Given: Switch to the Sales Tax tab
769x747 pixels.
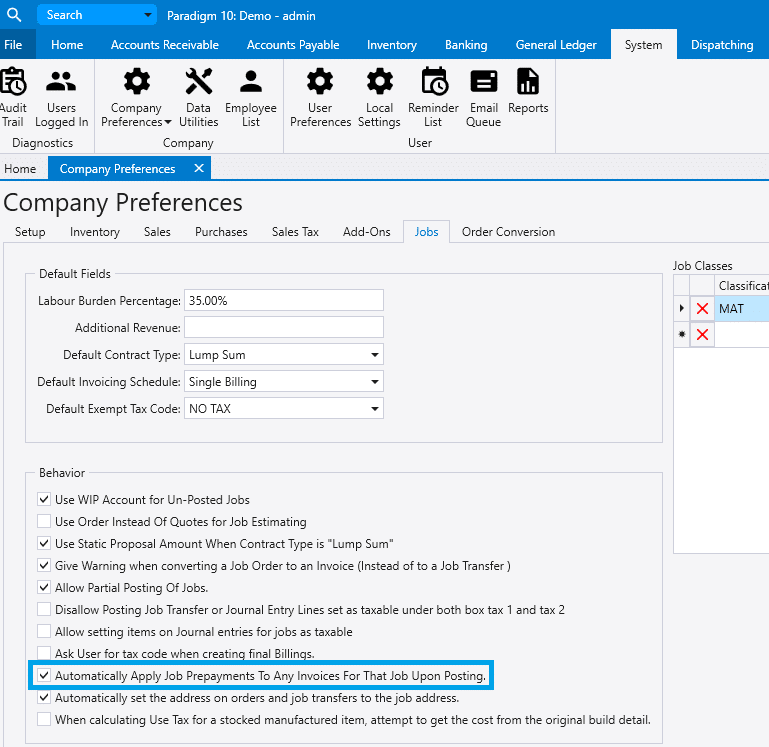Looking at the screenshot, I should pyautogui.click(x=295, y=232).
